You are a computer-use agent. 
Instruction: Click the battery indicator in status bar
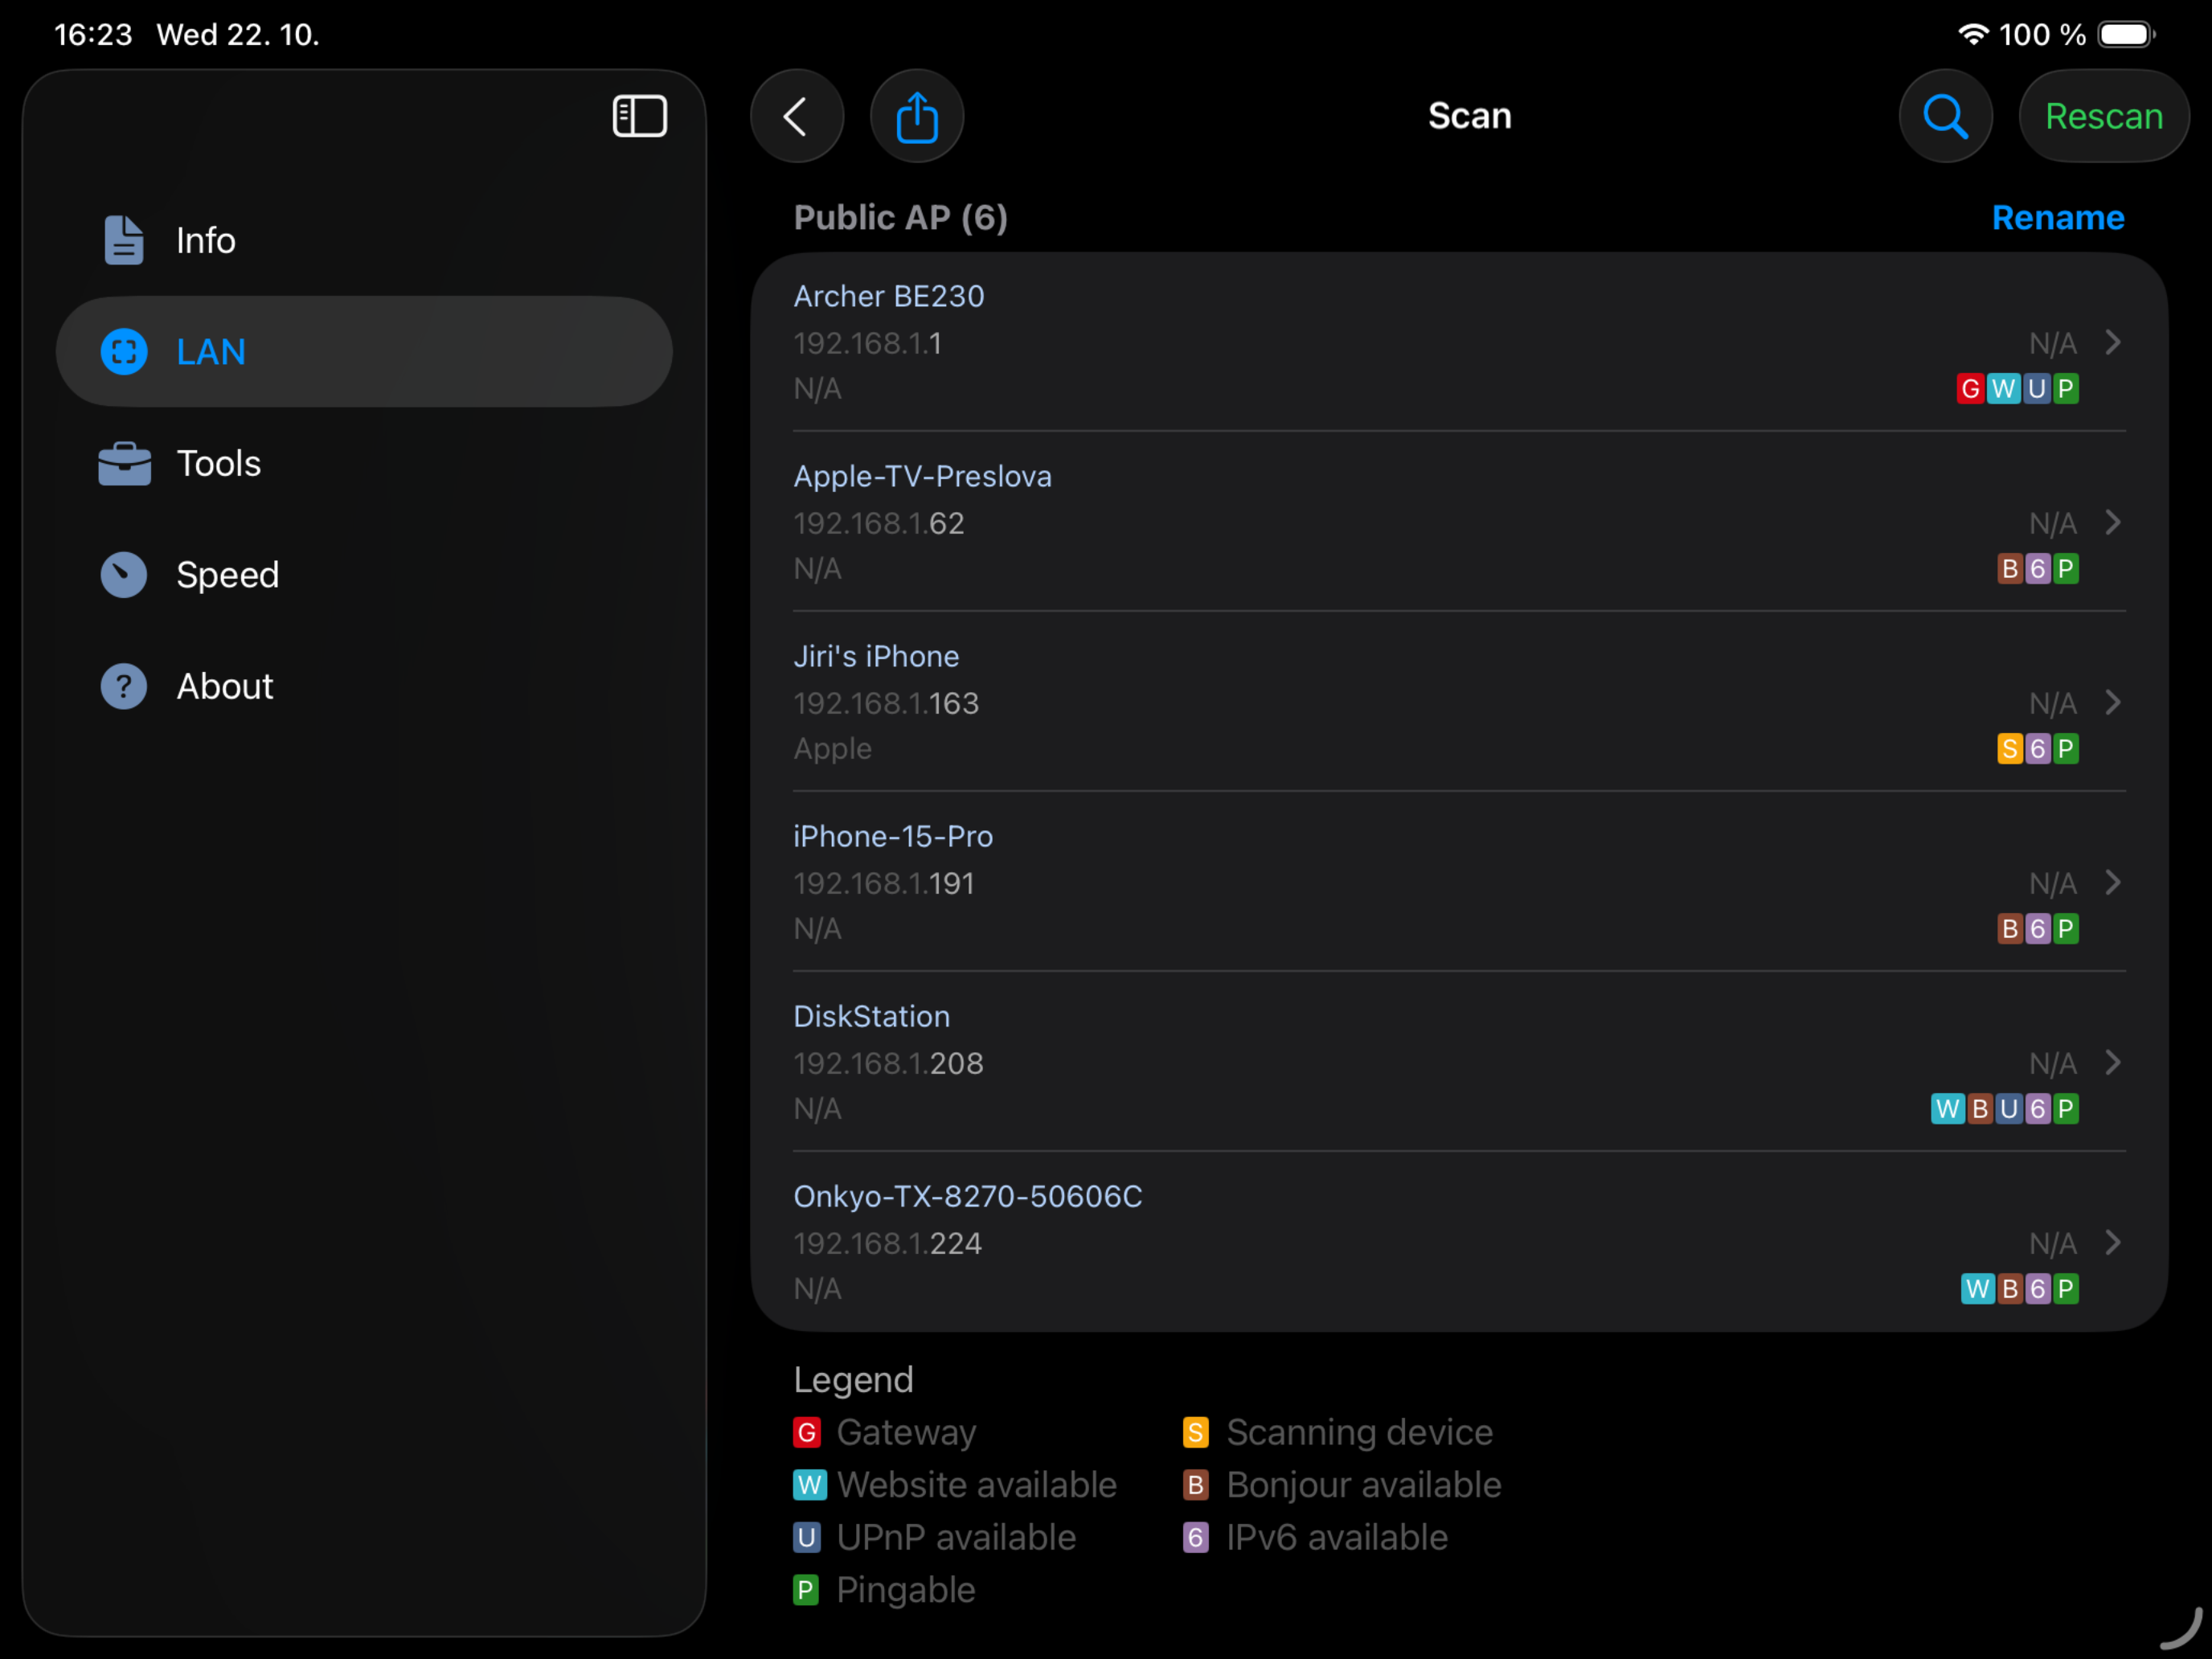coord(2126,34)
